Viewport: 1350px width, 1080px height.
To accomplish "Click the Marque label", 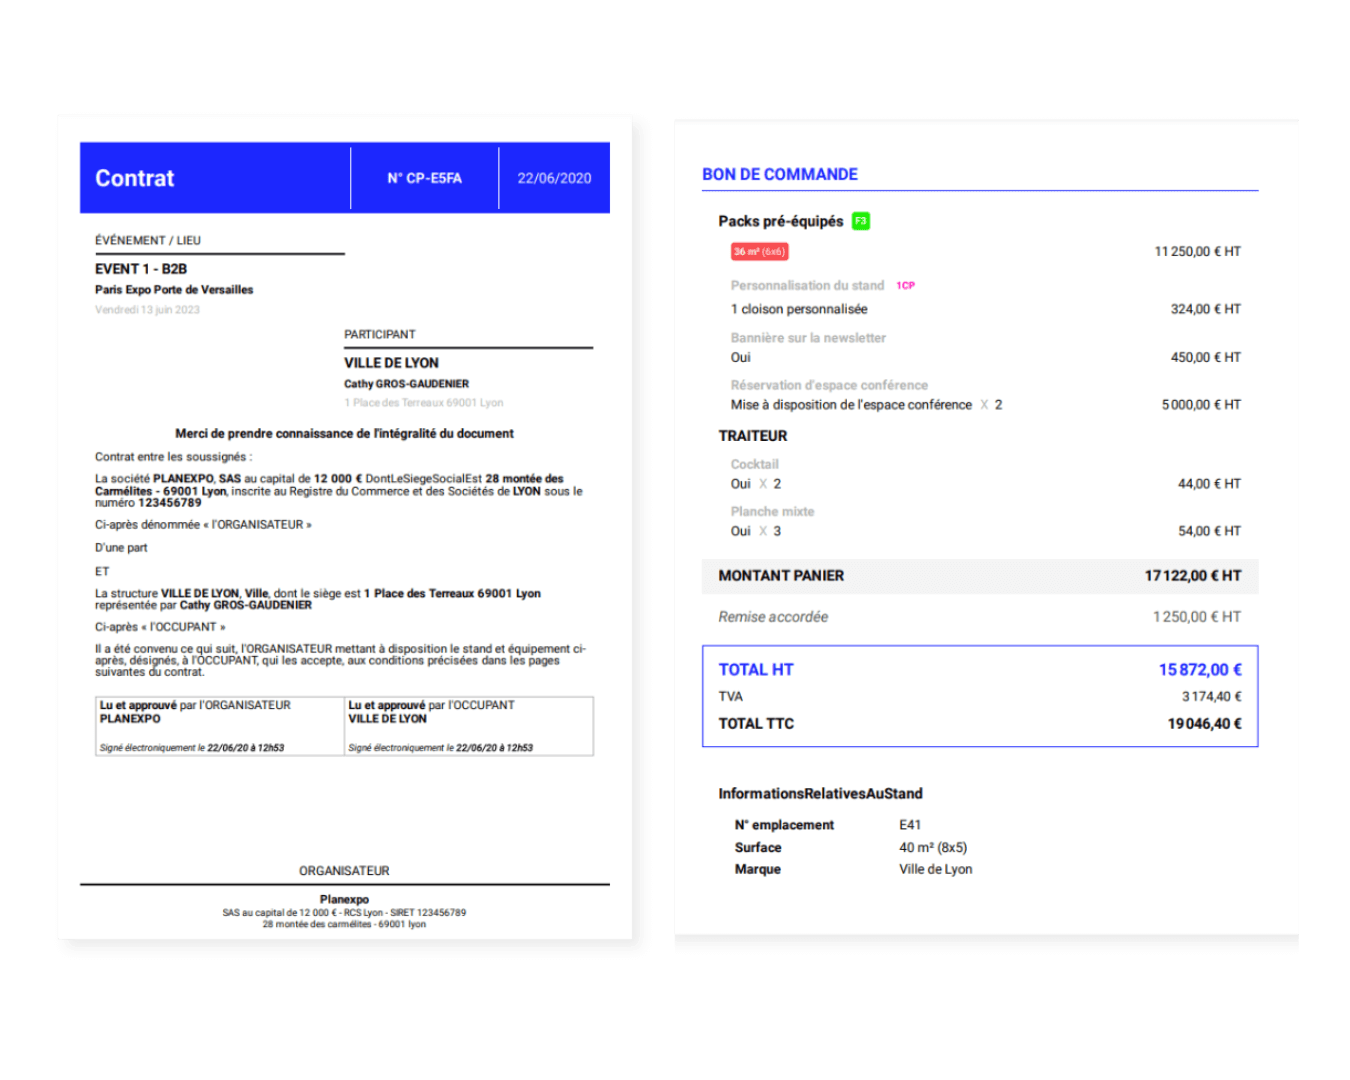I will pyautogui.click(x=758, y=870).
